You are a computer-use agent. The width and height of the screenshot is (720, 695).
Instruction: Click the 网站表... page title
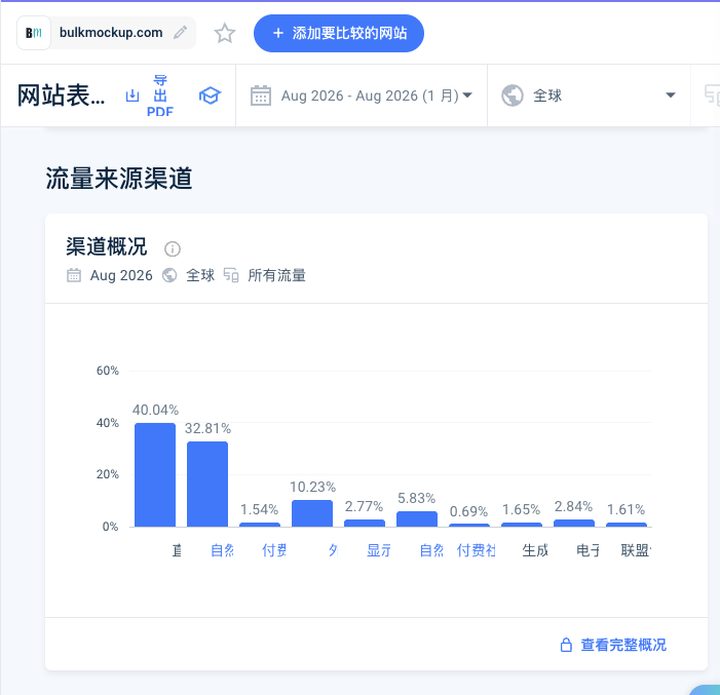[61, 95]
